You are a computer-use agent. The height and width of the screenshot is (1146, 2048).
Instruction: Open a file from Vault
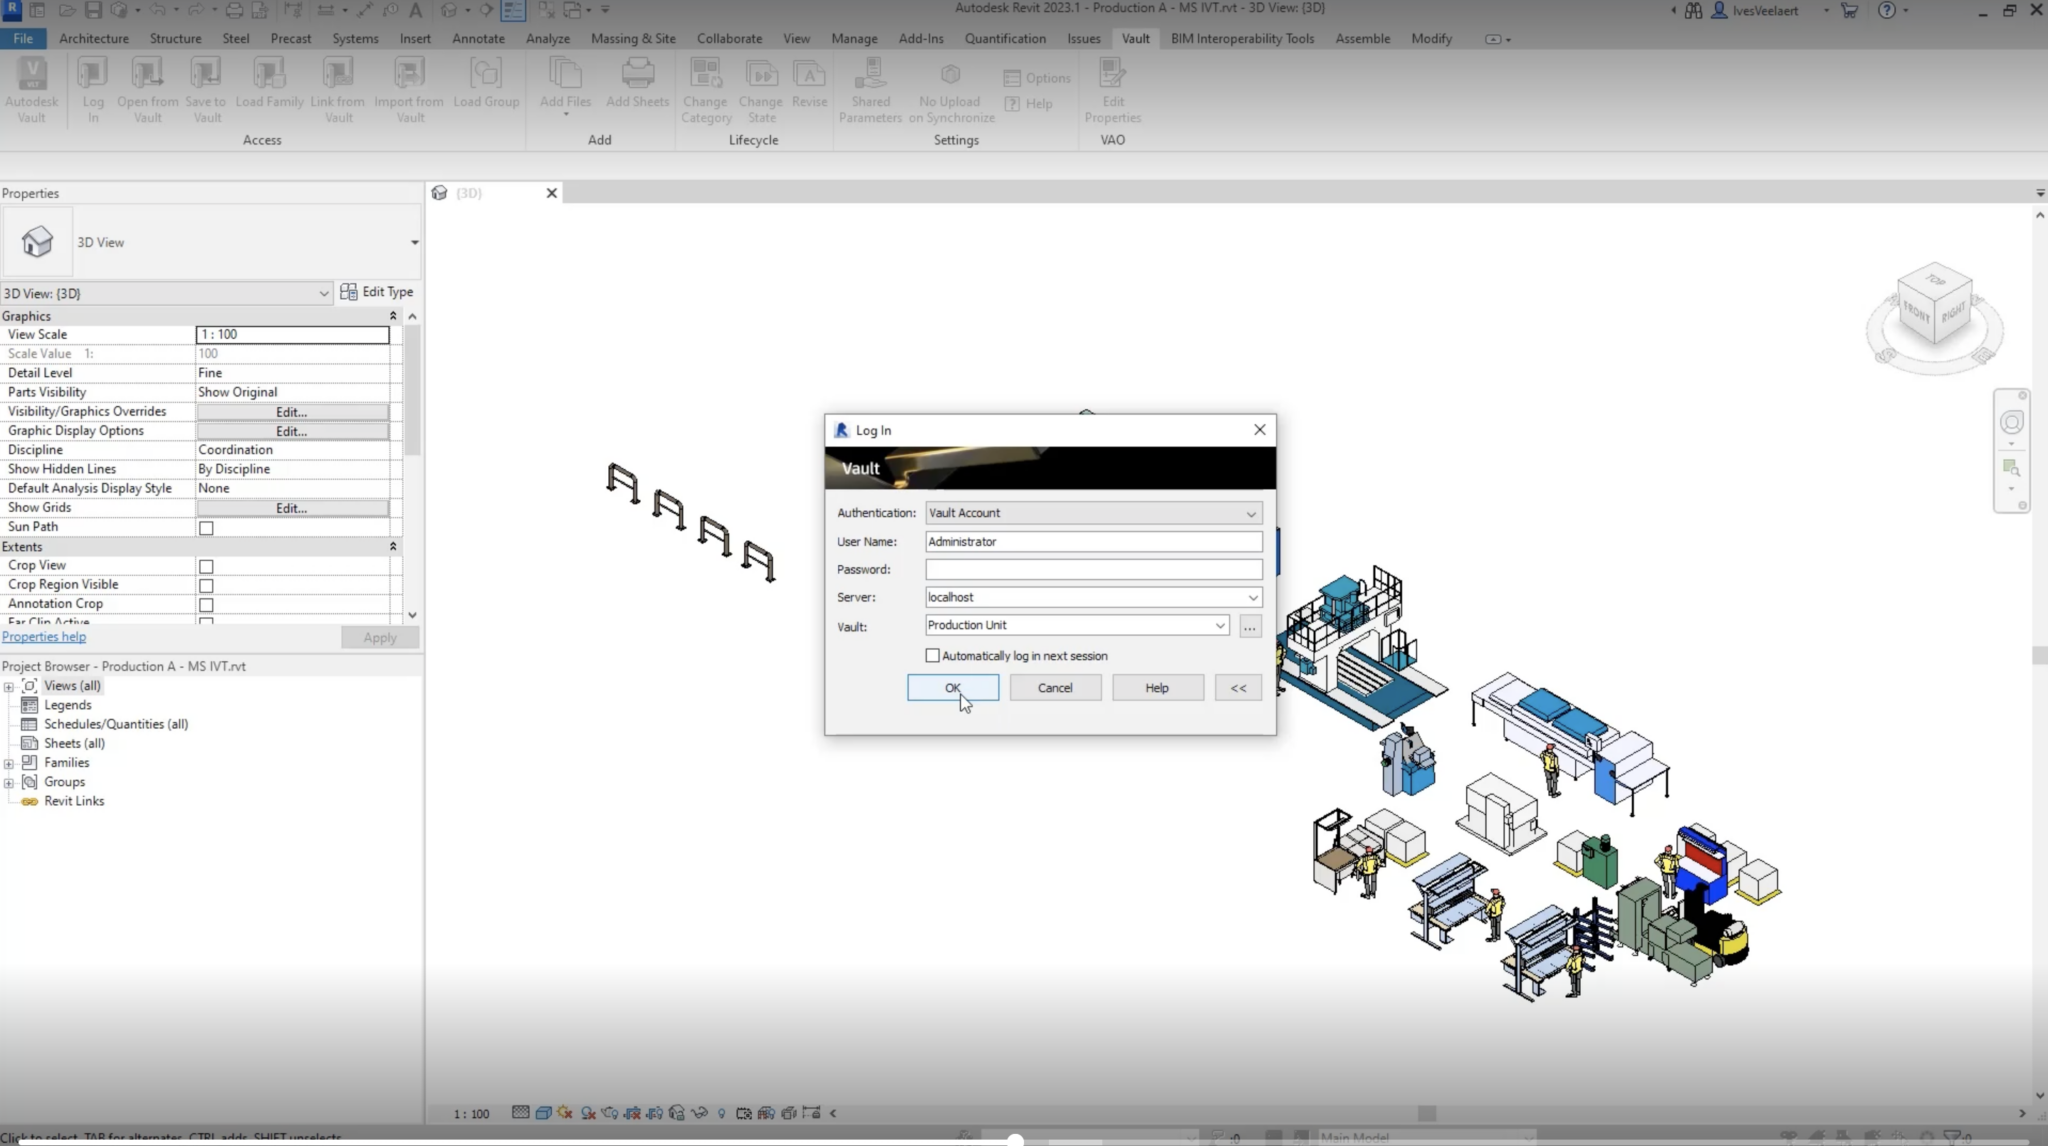point(147,88)
